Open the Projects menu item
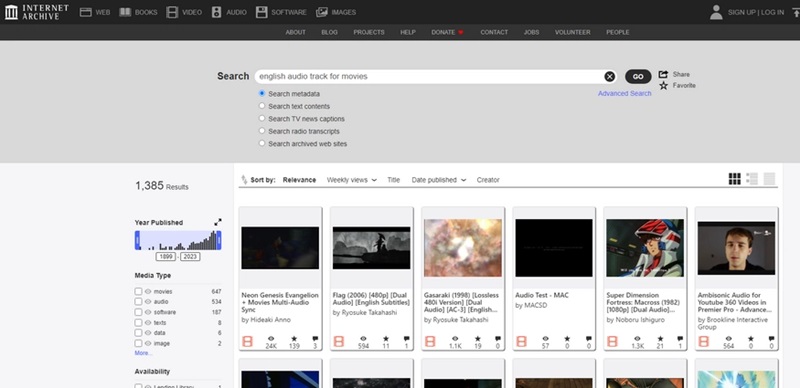800x388 pixels. (369, 32)
